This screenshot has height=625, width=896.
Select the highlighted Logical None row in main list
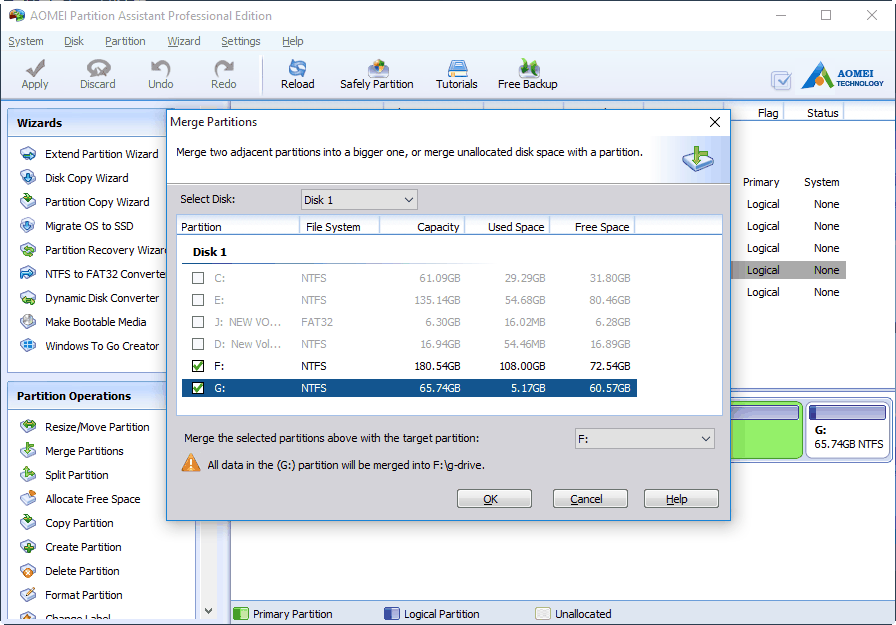(x=789, y=270)
